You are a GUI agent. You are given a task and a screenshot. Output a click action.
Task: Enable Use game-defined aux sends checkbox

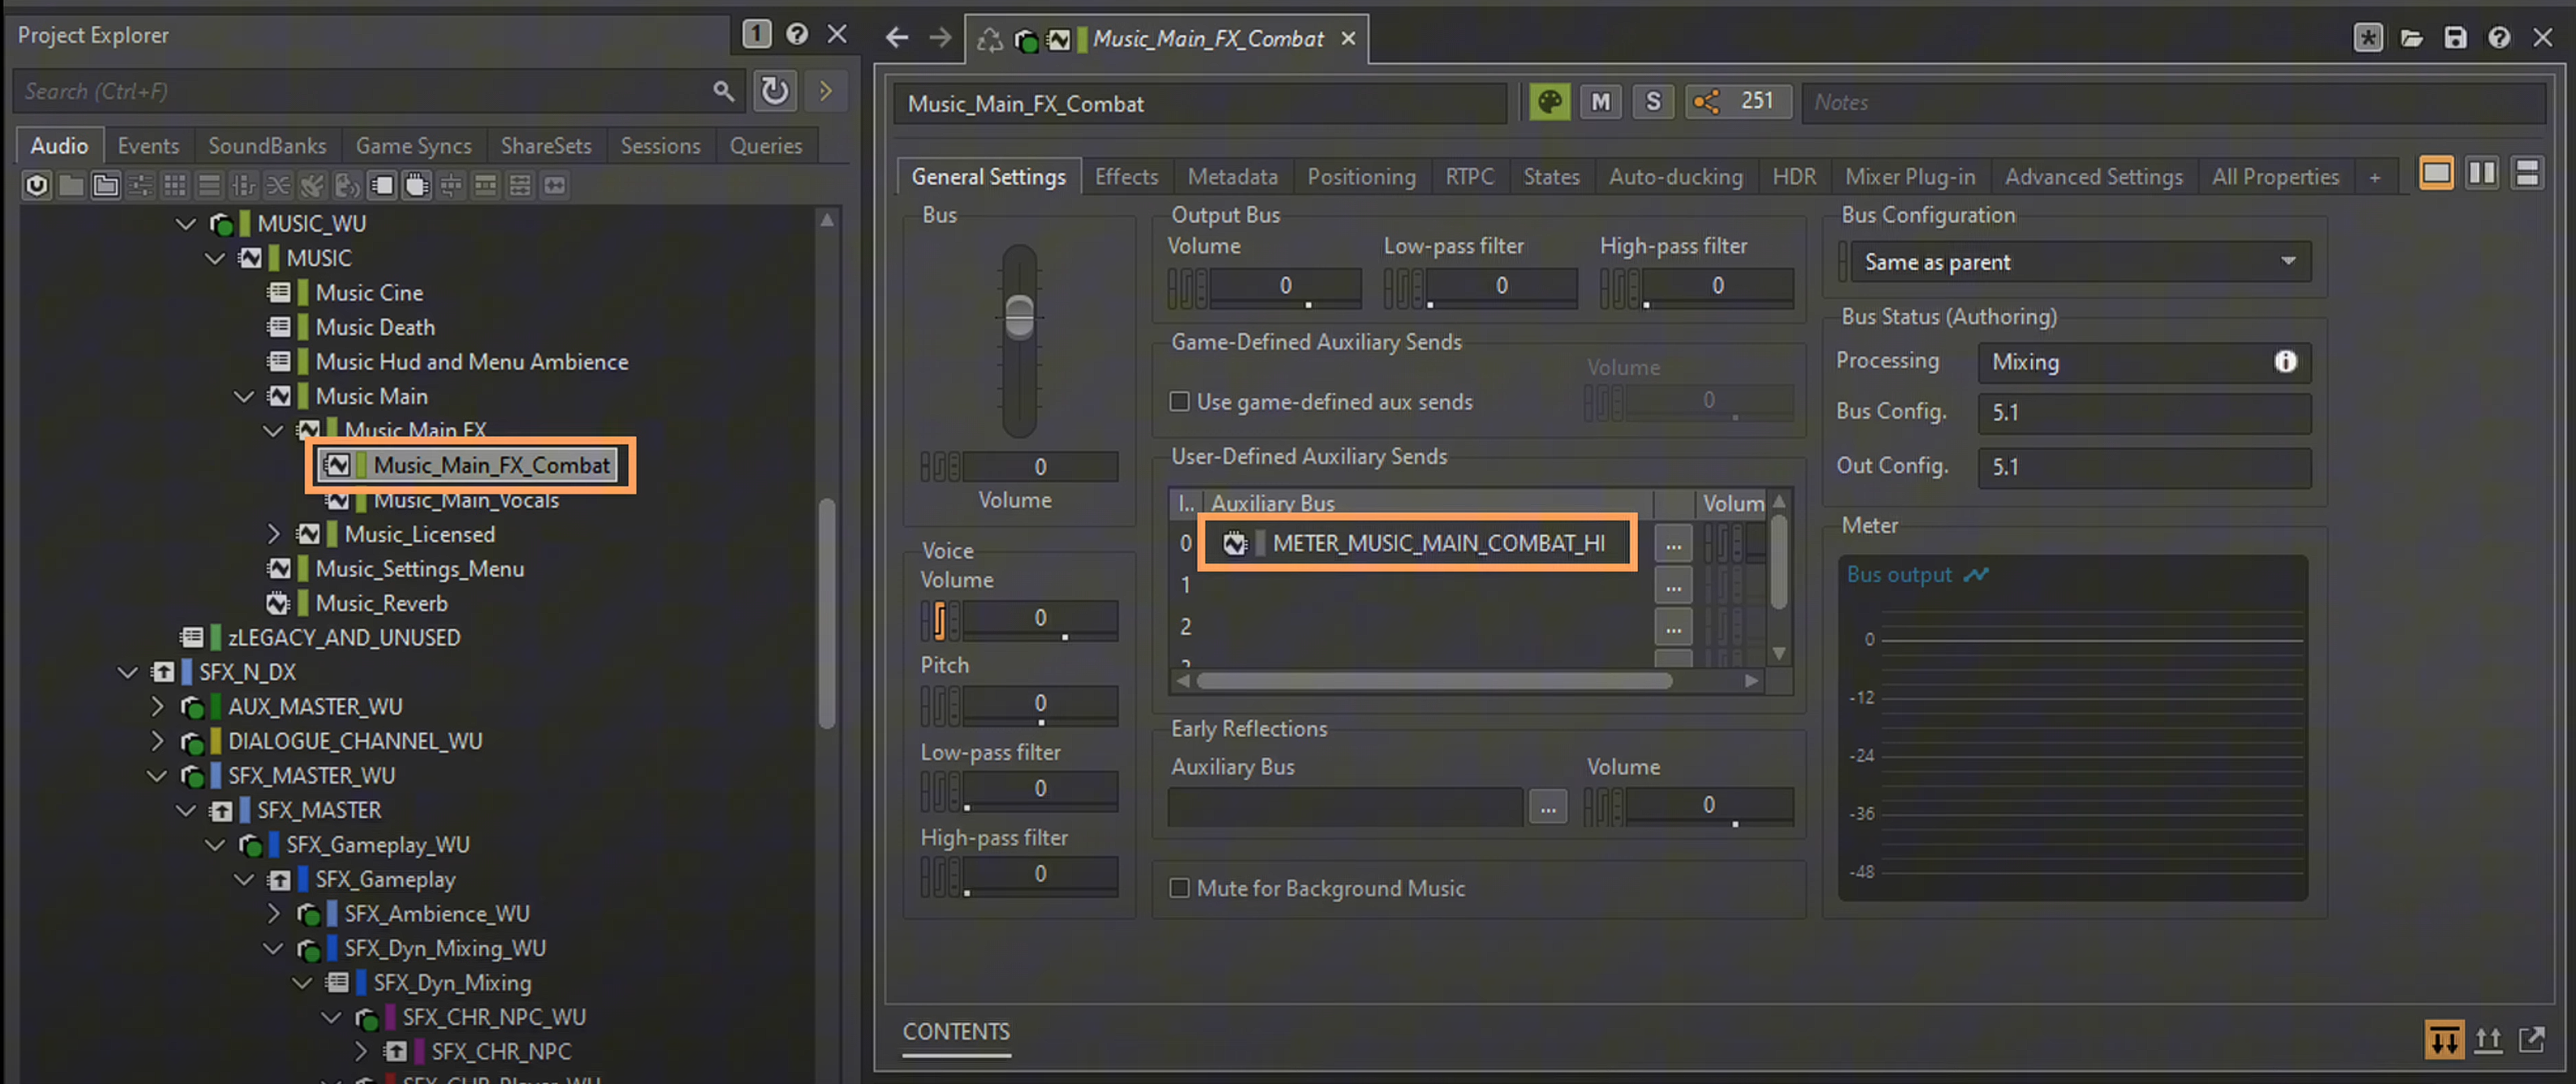click(1180, 402)
